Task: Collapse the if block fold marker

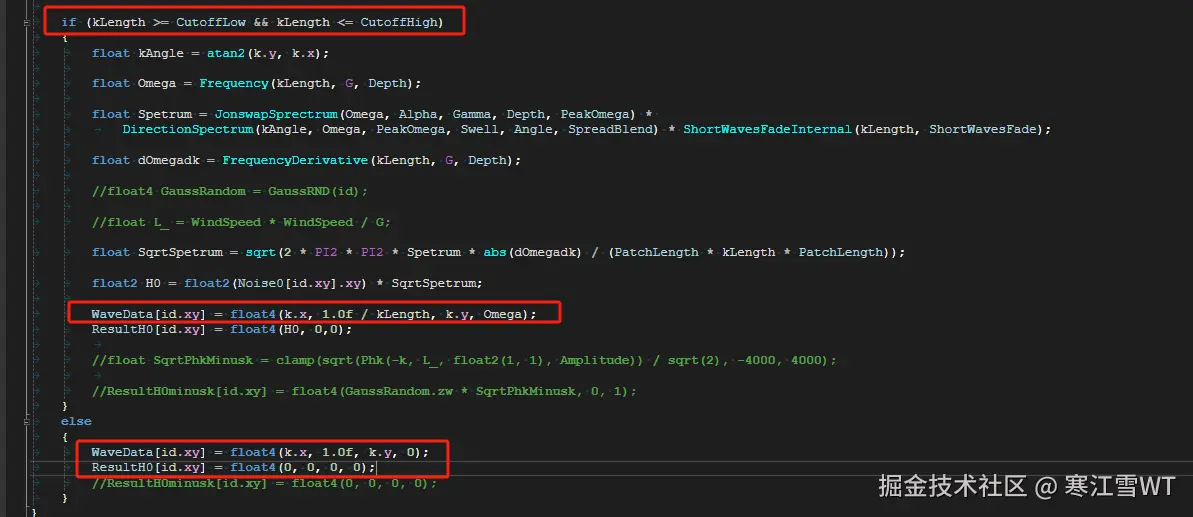Action: [x=26, y=21]
